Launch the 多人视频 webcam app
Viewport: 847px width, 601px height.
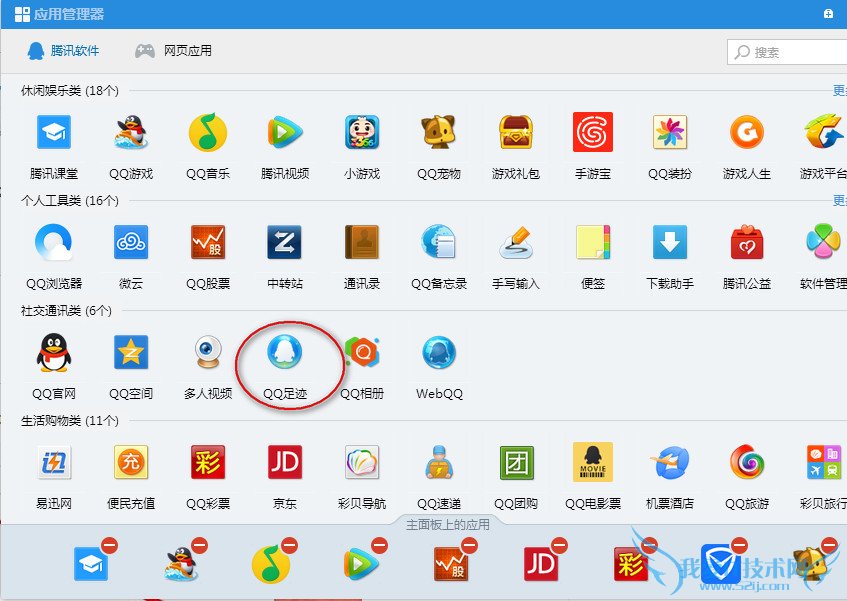coord(208,353)
